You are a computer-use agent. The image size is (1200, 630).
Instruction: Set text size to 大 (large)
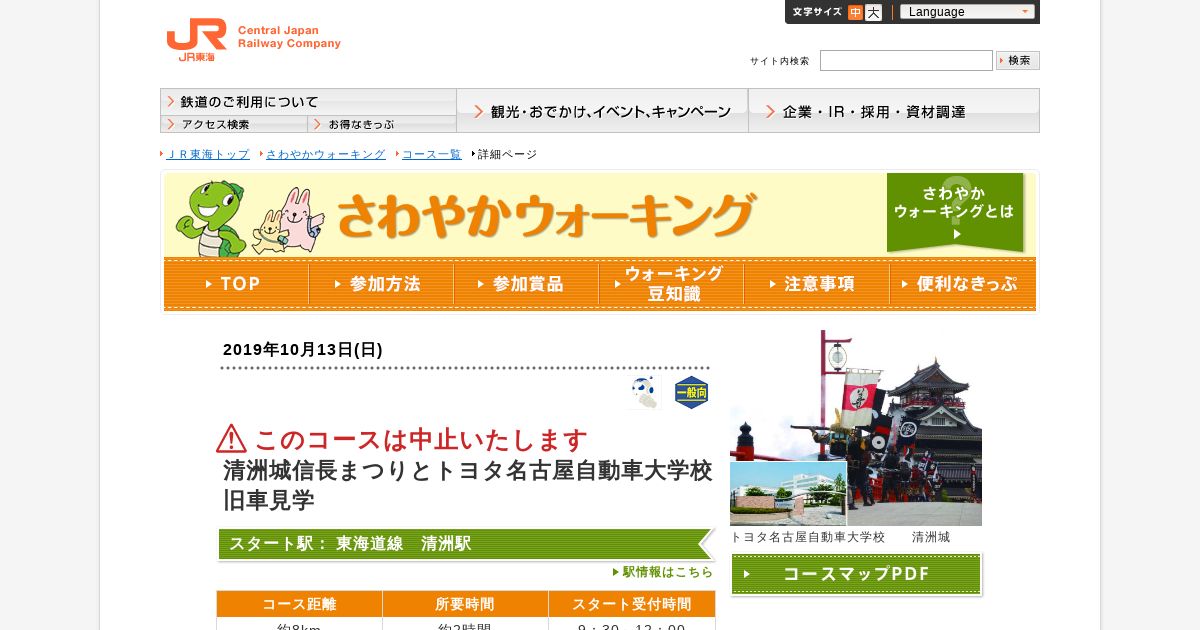(x=873, y=12)
